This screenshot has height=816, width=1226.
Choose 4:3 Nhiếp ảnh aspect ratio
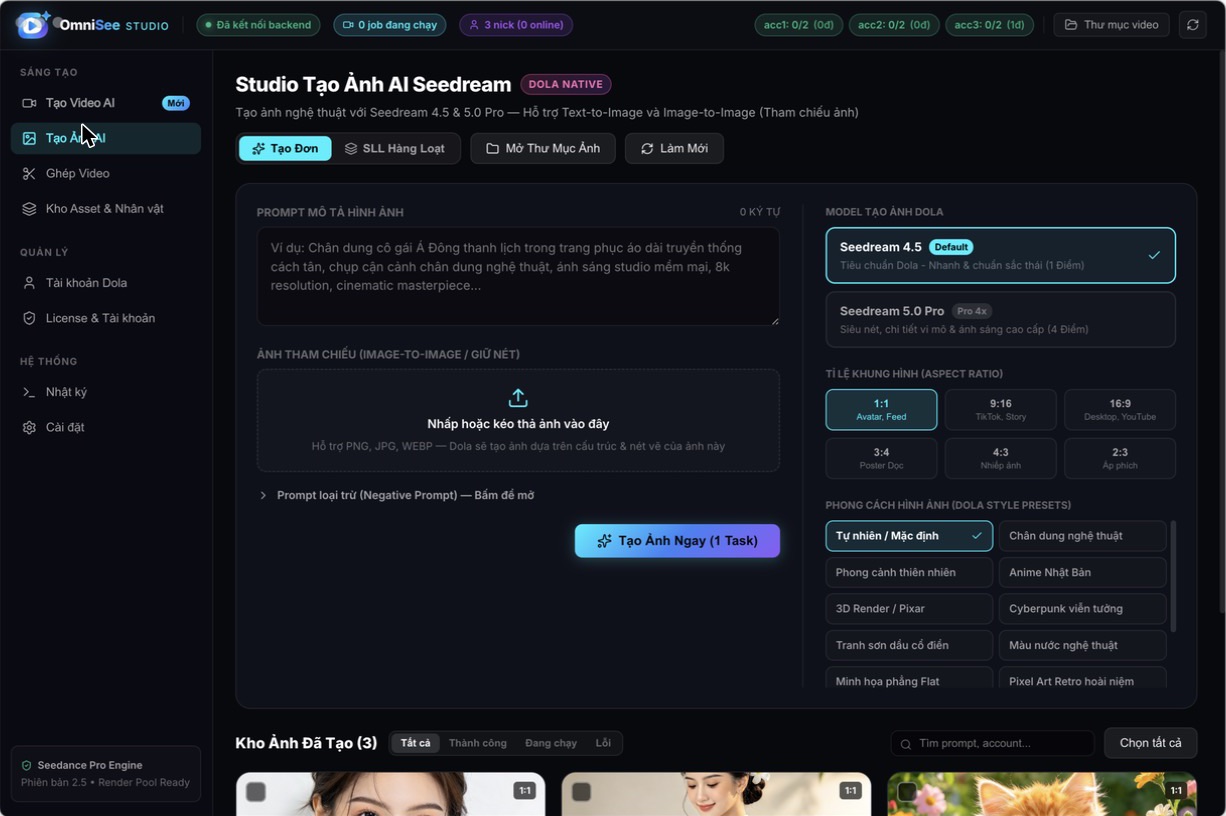coord(1000,458)
